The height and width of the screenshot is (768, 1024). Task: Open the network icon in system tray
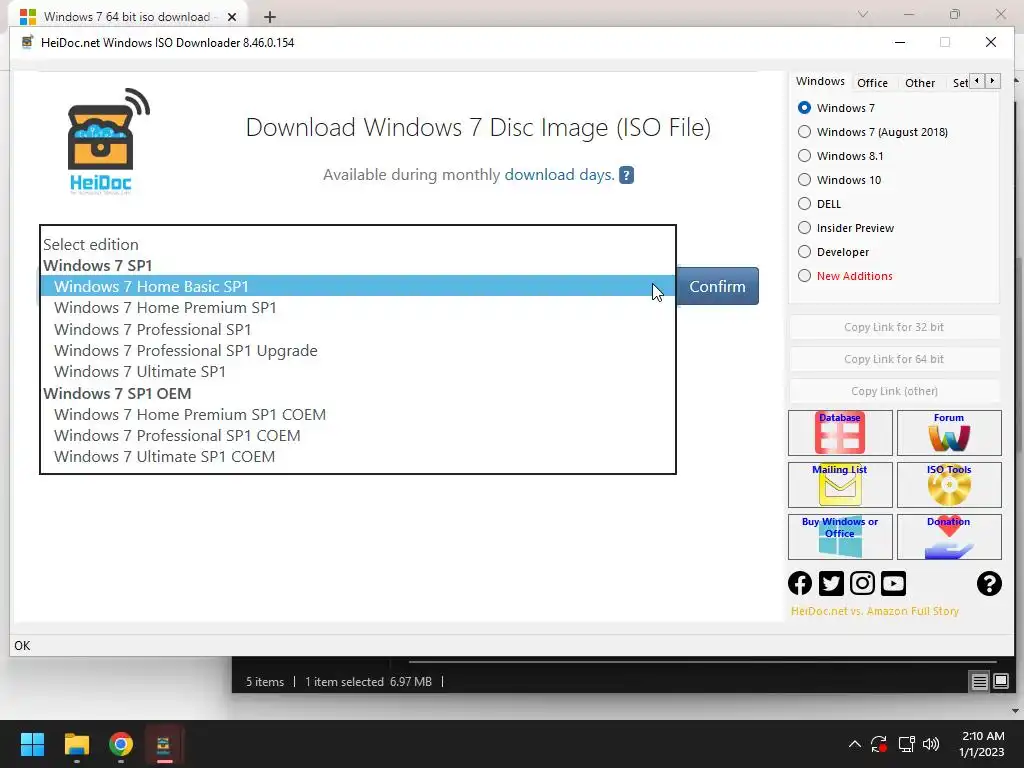pos(906,744)
